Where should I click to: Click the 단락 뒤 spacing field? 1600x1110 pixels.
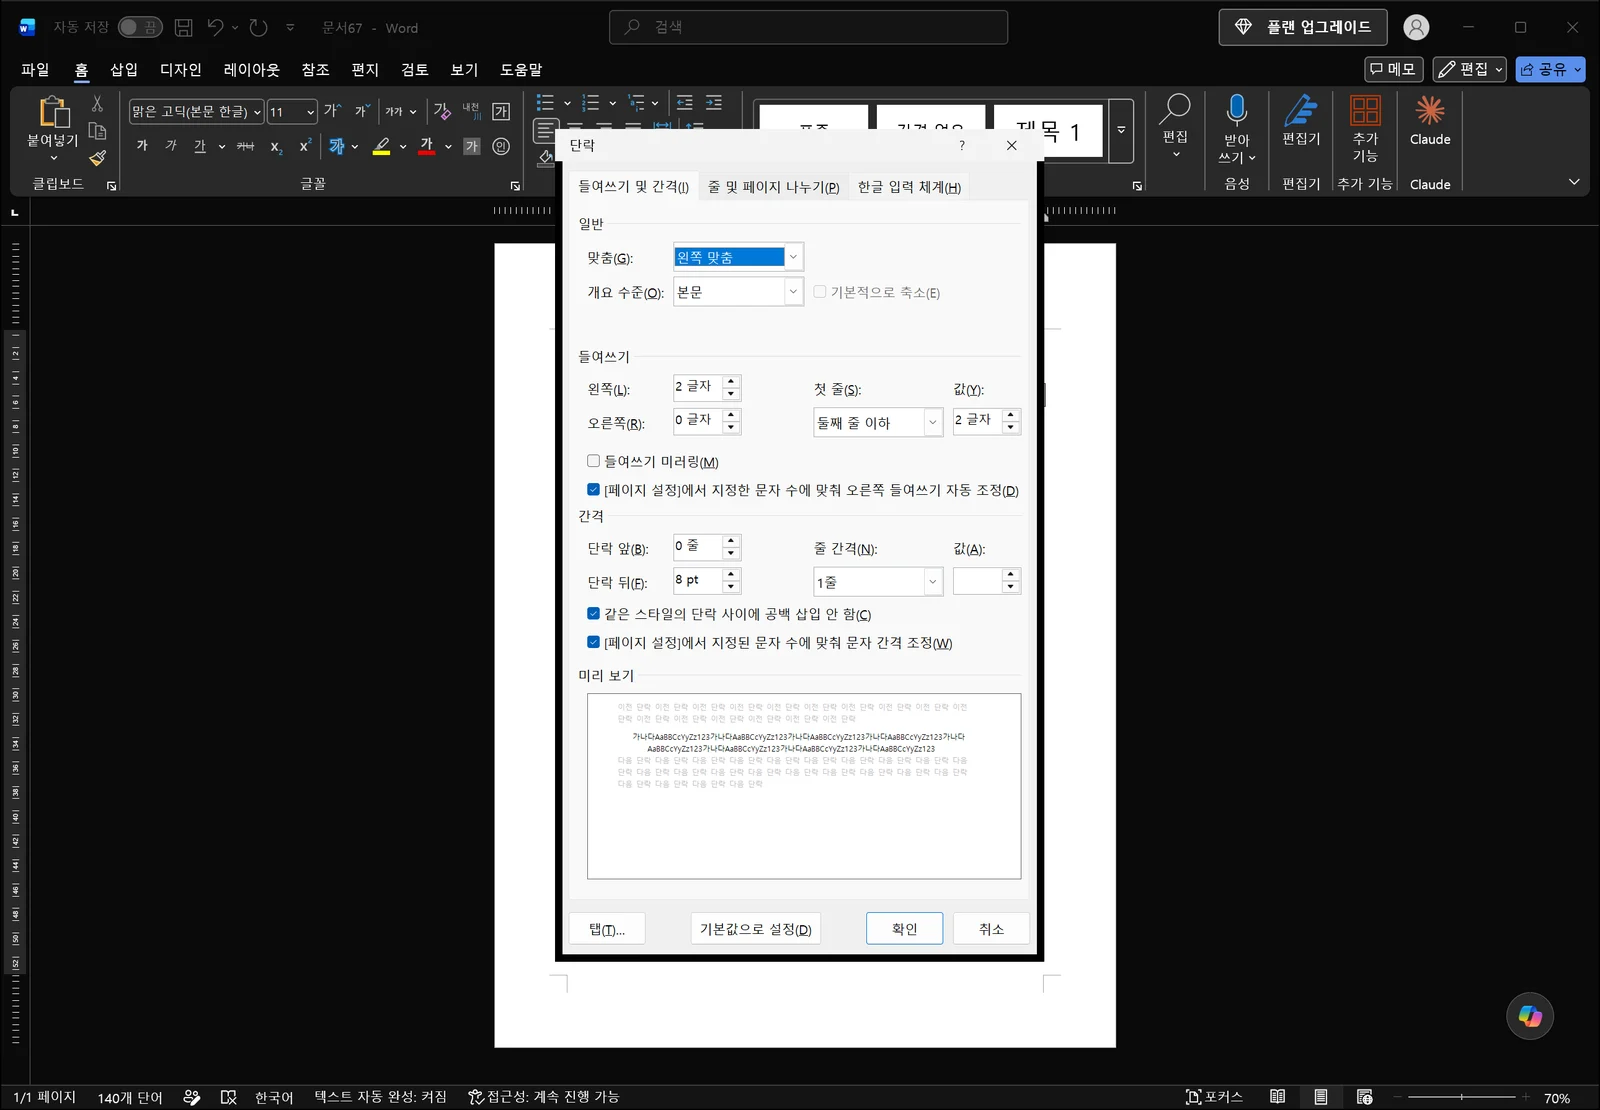coord(698,580)
